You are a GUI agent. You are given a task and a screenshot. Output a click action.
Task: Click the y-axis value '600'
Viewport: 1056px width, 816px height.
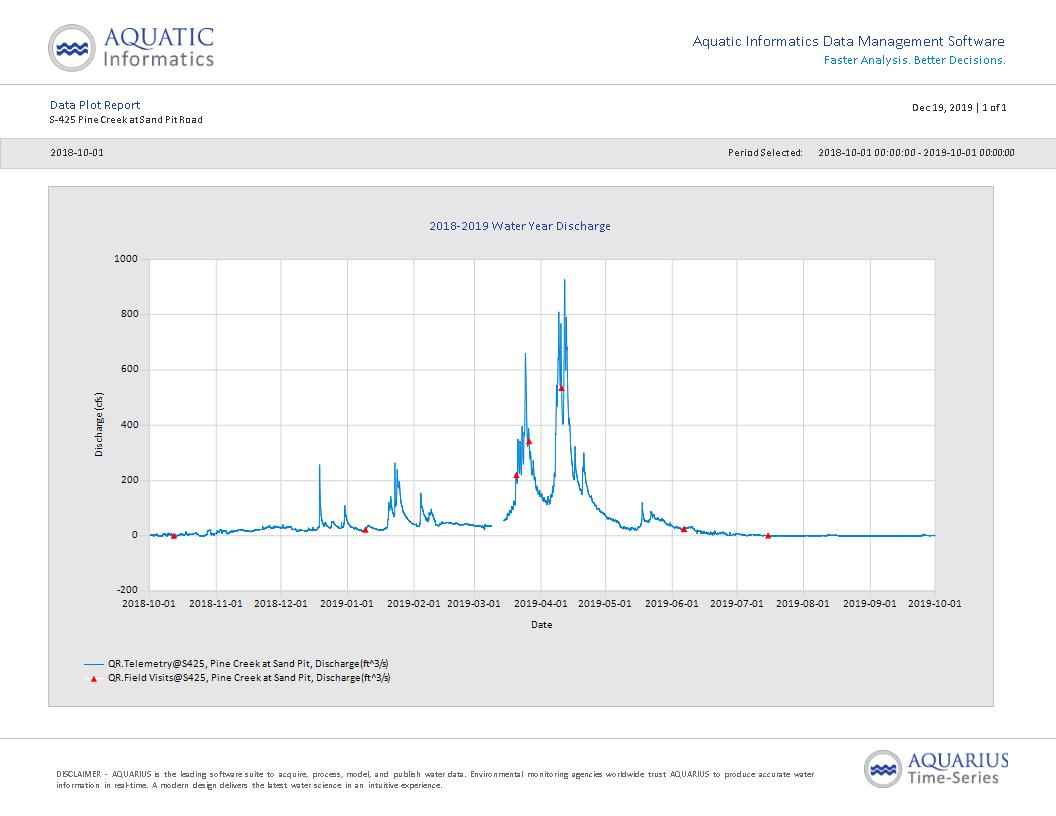tap(129, 369)
